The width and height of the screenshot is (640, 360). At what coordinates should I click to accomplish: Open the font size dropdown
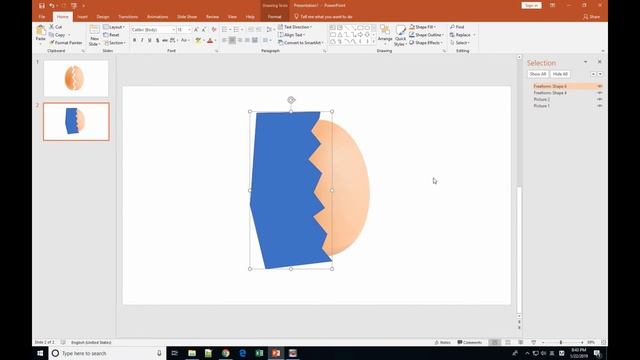189,30
